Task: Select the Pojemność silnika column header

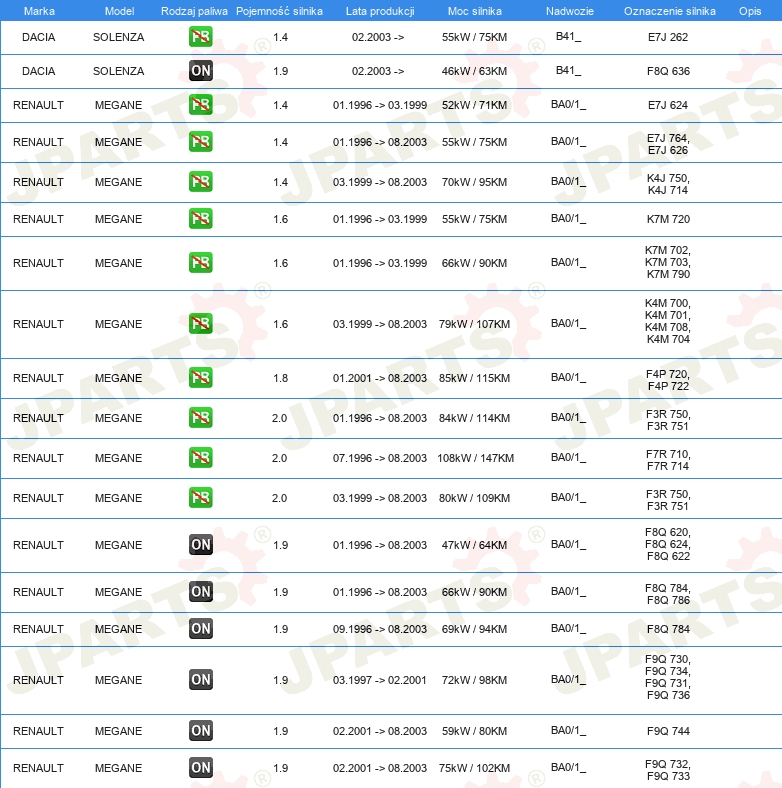Action: [279, 10]
